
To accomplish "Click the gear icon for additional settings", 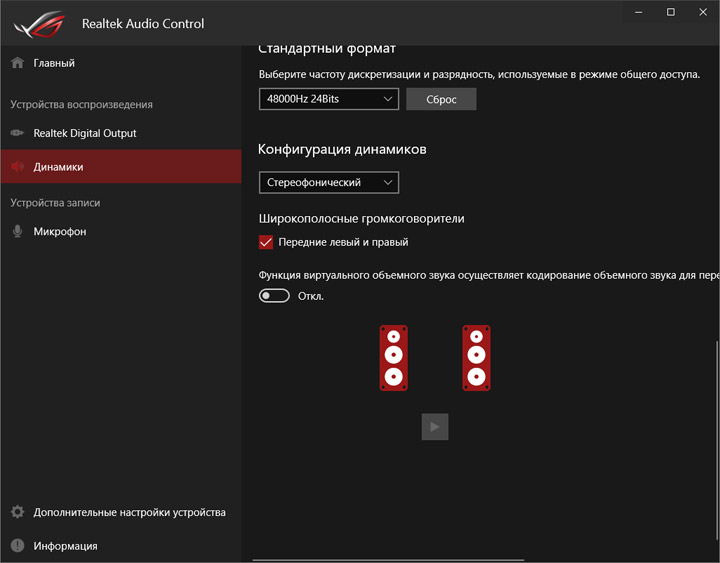I will point(17,512).
